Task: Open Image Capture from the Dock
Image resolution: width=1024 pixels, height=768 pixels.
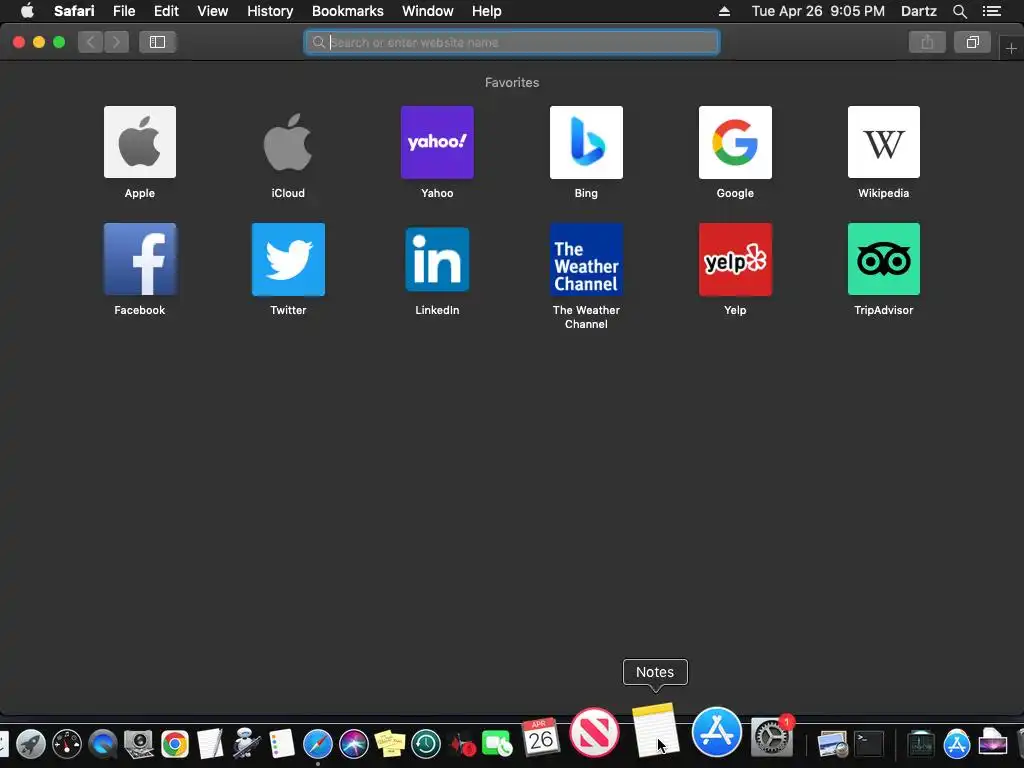Action: [138, 743]
